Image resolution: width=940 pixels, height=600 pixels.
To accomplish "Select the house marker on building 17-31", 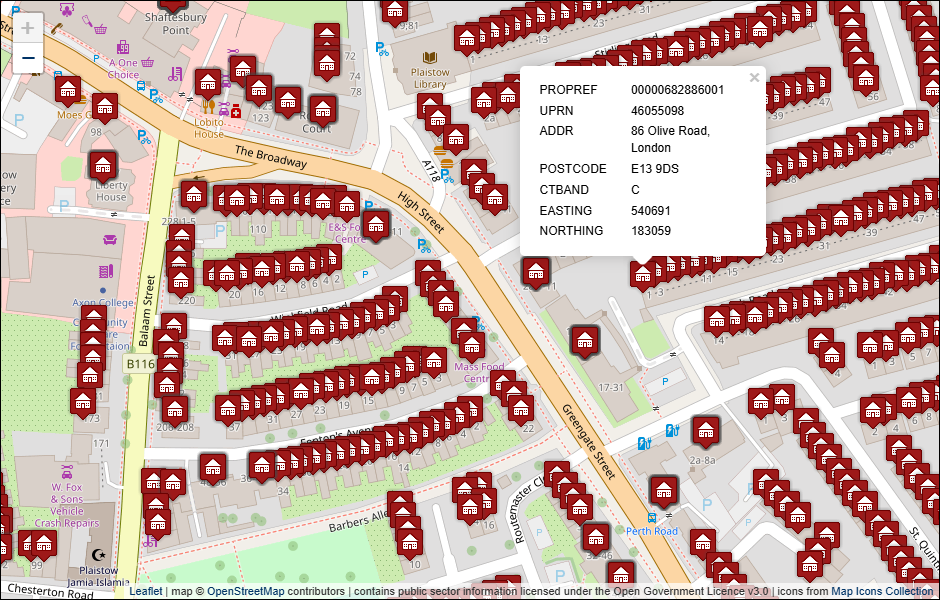I will point(584,340).
